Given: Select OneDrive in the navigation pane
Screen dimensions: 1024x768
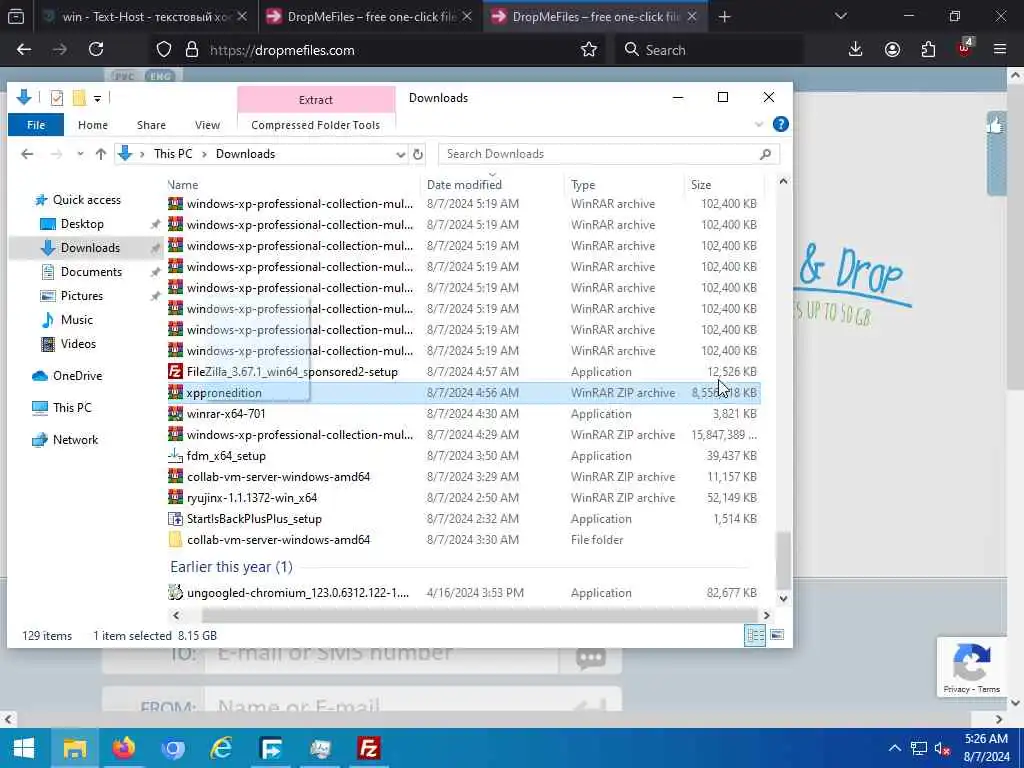Looking at the screenshot, I should [x=77, y=376].
